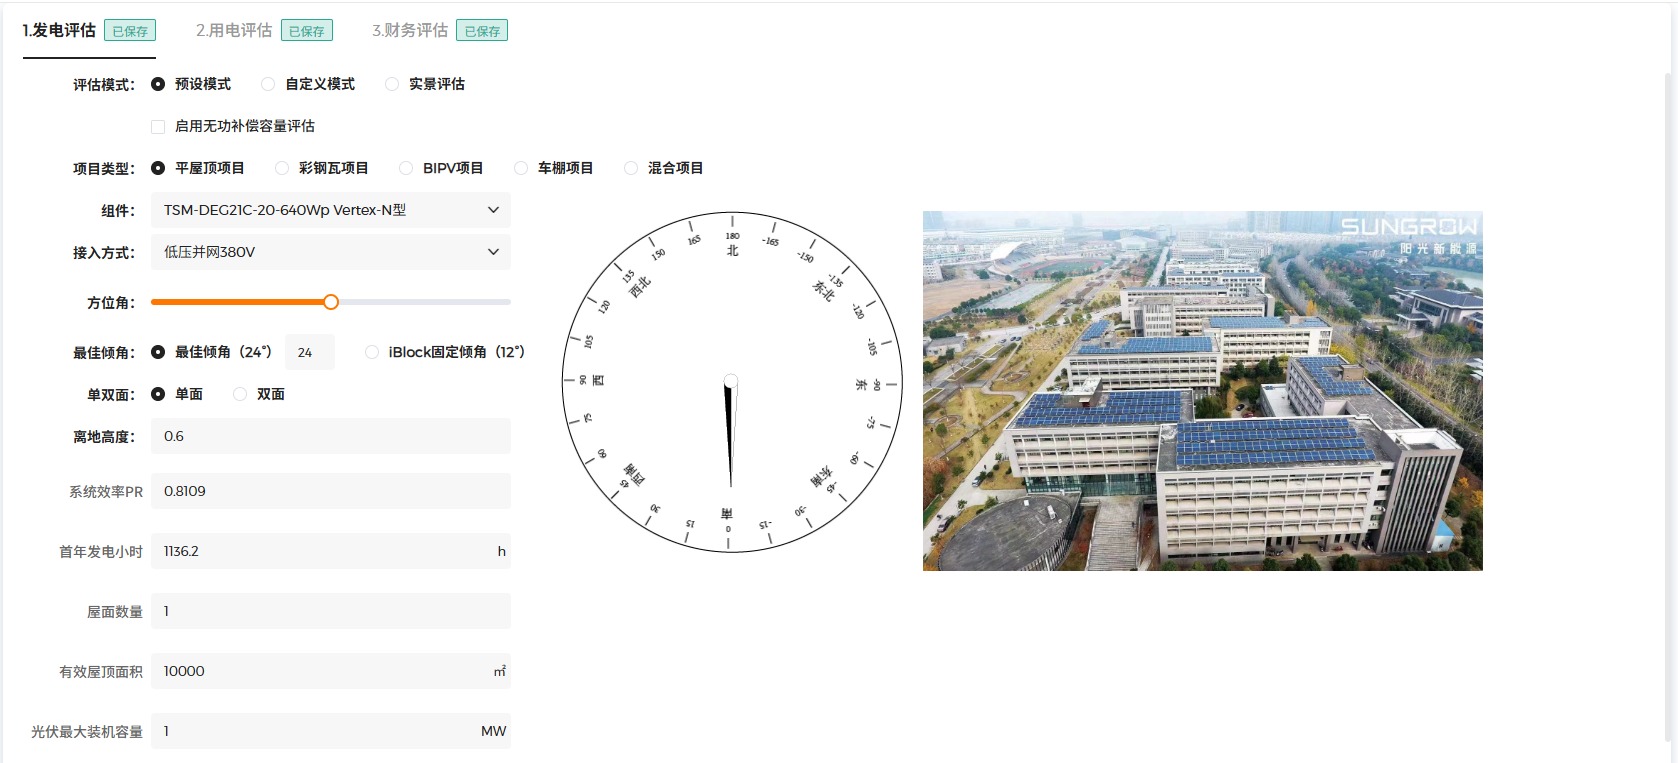Click the tilt angle value field 24
This screenshot has height=763, width=1678.
[x=310, y=352]
